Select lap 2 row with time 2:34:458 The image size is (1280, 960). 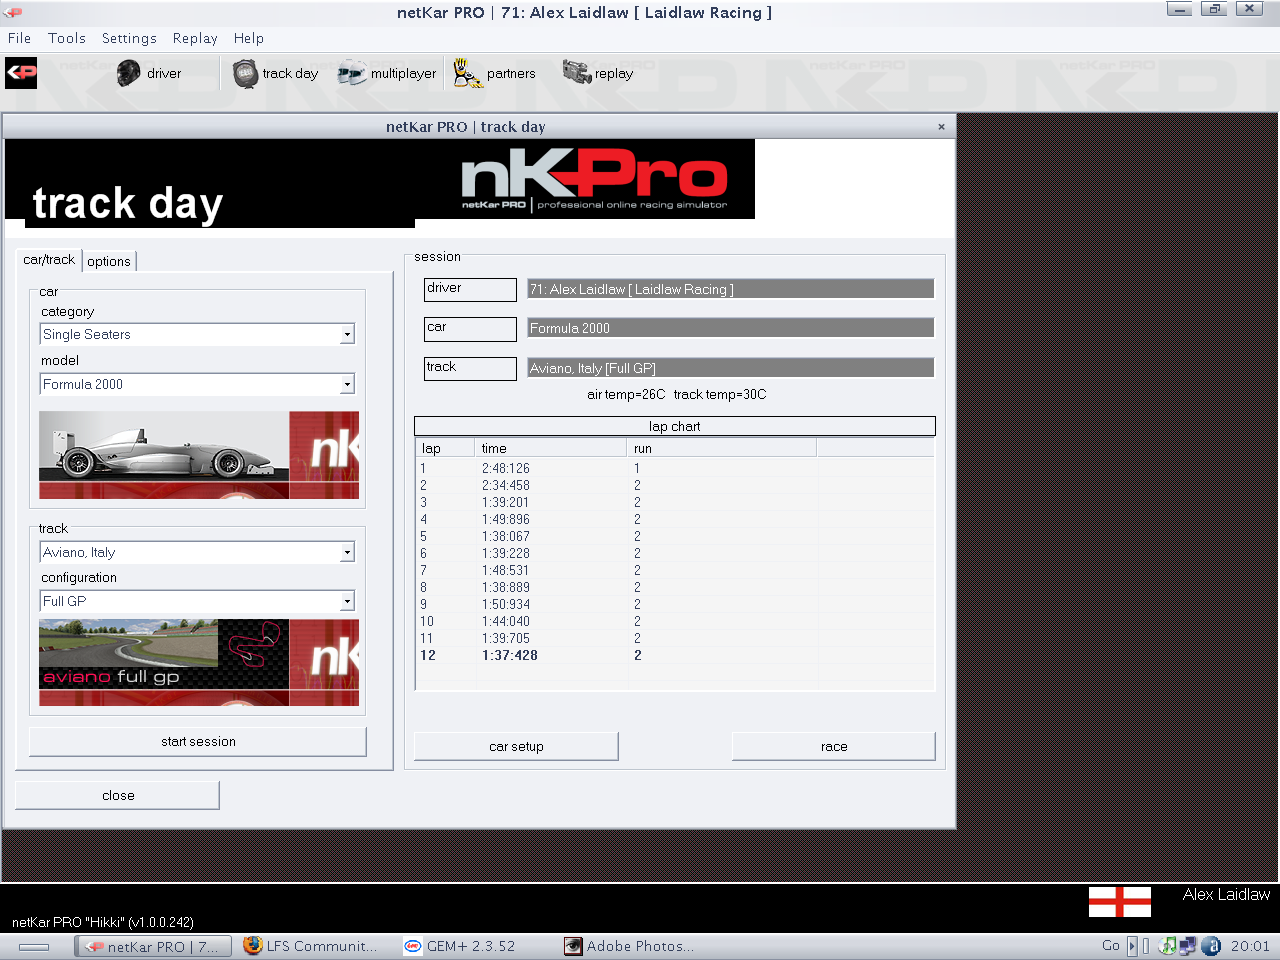(x=675, y=485)
